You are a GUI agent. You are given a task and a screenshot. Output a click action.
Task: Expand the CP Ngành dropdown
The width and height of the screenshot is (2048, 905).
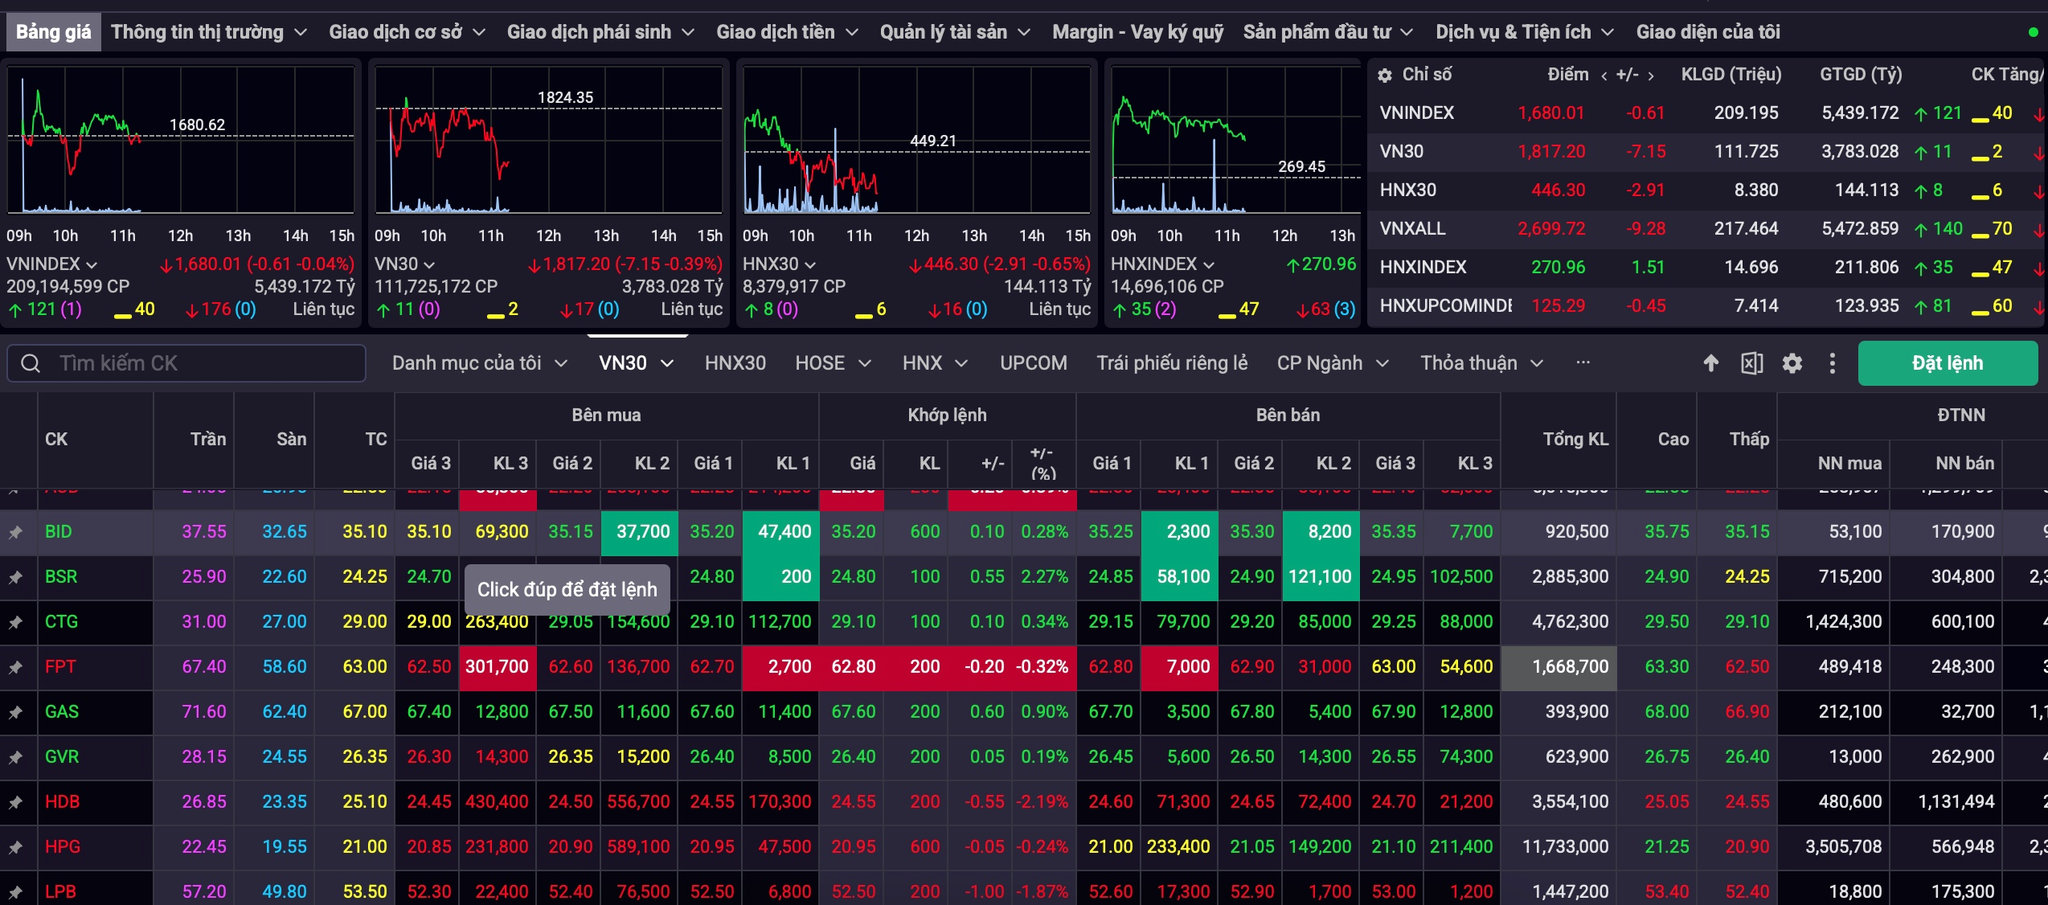pyautogui.click(x=1333, y=363)
